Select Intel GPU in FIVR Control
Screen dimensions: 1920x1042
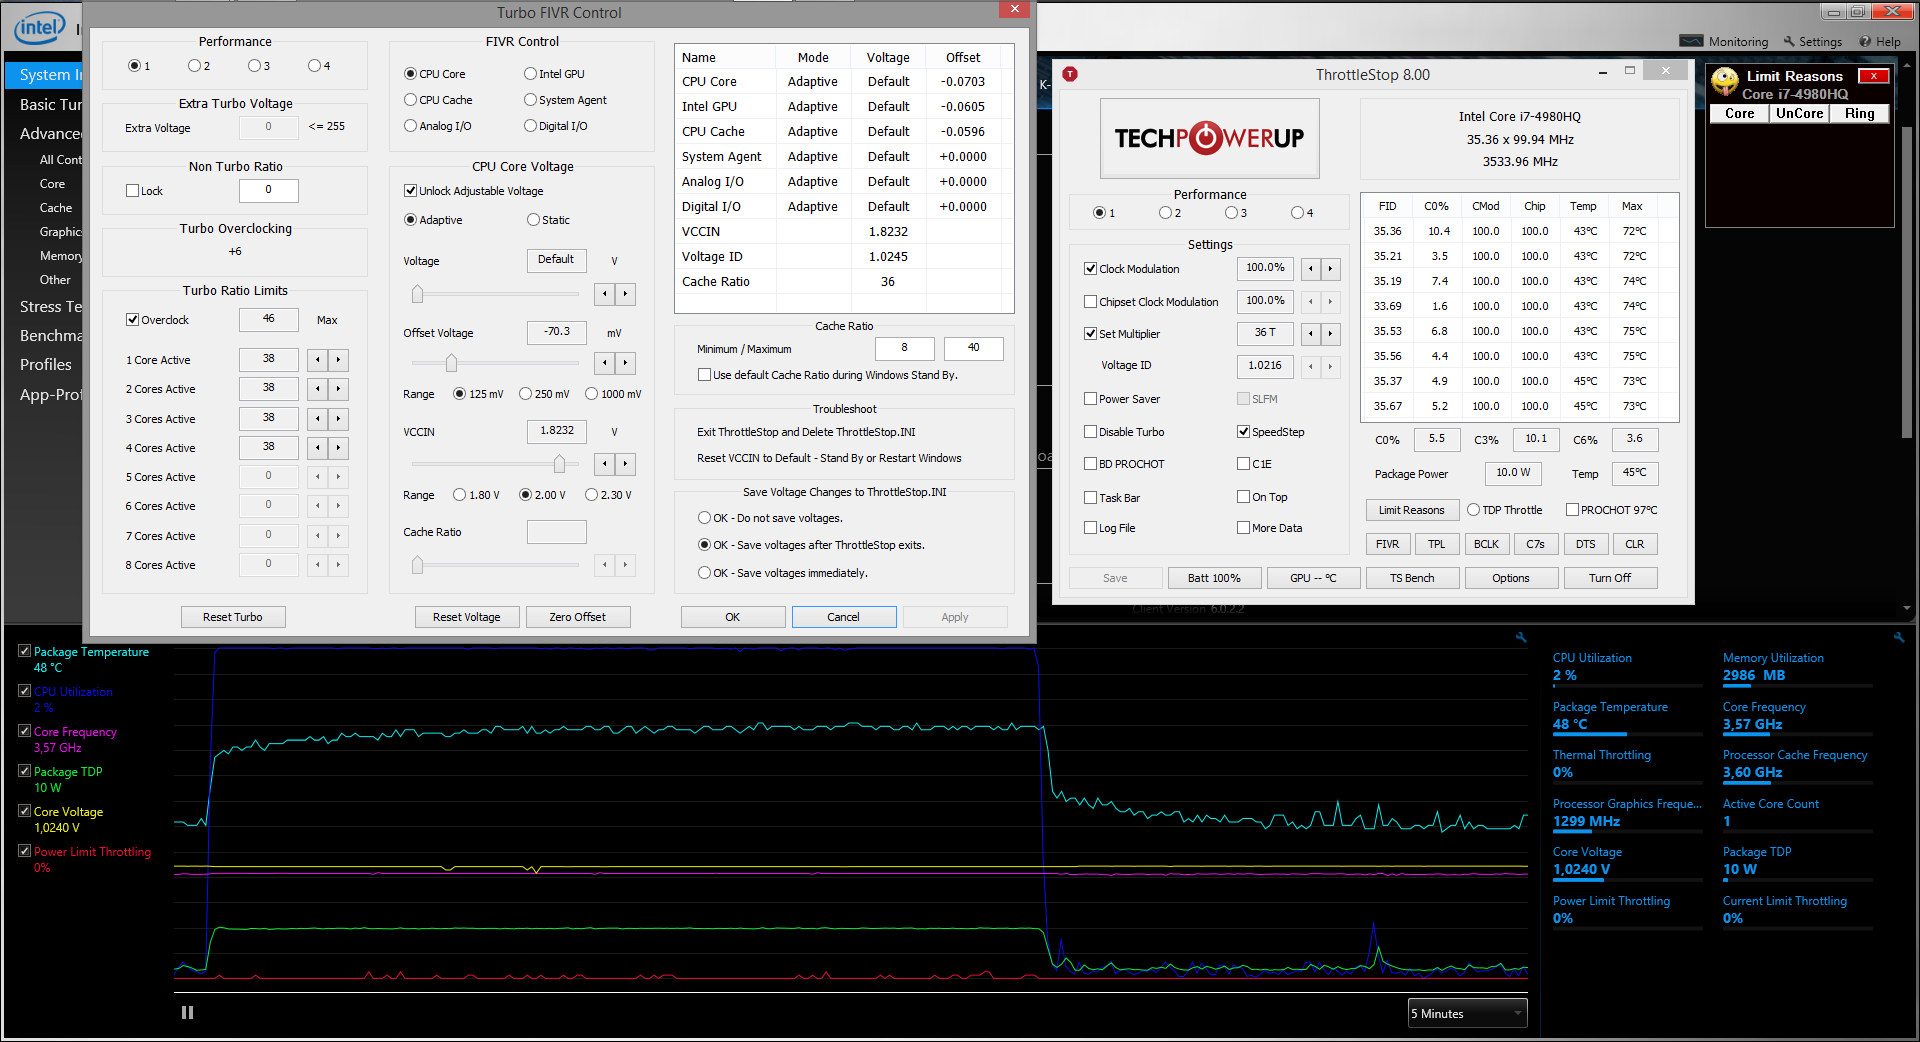tap(530, 74)
